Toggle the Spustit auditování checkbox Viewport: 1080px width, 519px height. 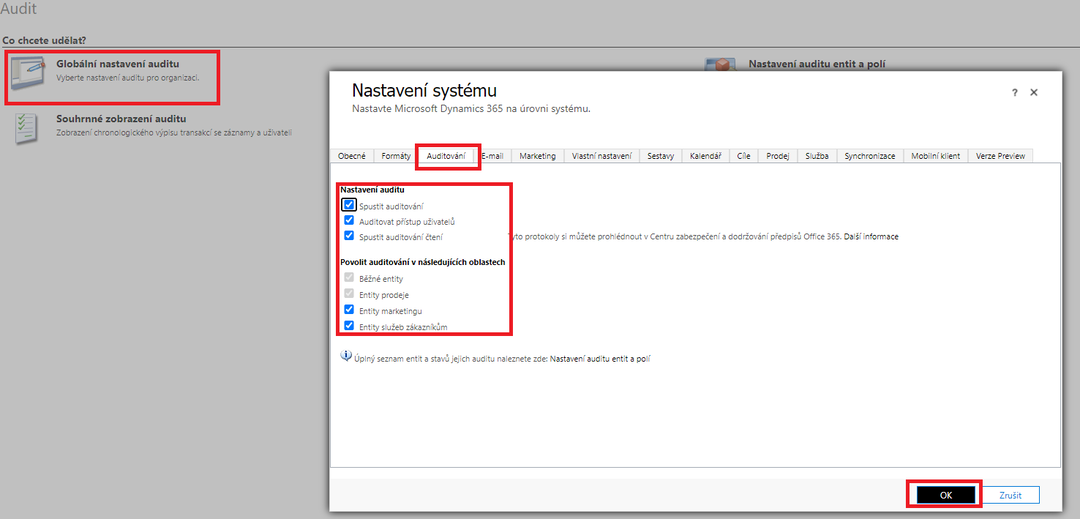pos(349,205)
